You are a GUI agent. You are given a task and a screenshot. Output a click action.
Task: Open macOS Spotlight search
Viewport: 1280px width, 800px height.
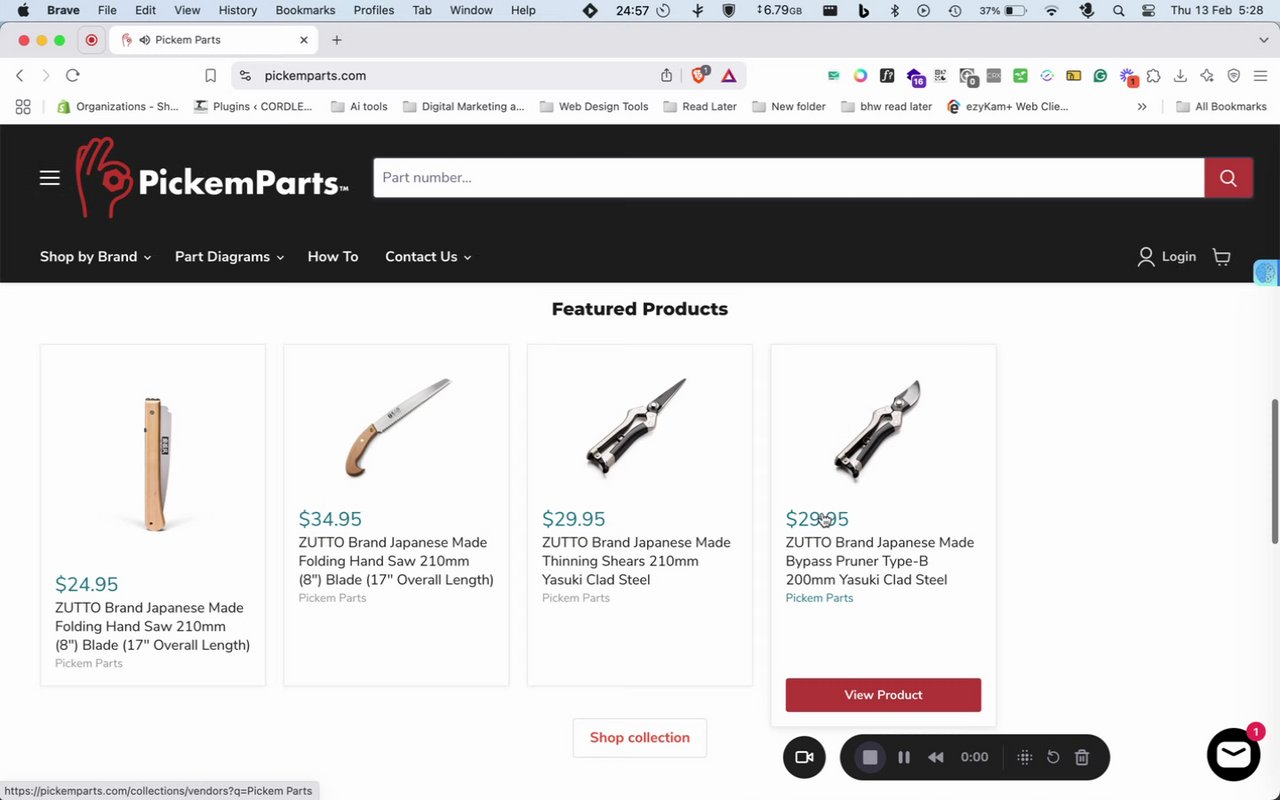coord(1118,10)
